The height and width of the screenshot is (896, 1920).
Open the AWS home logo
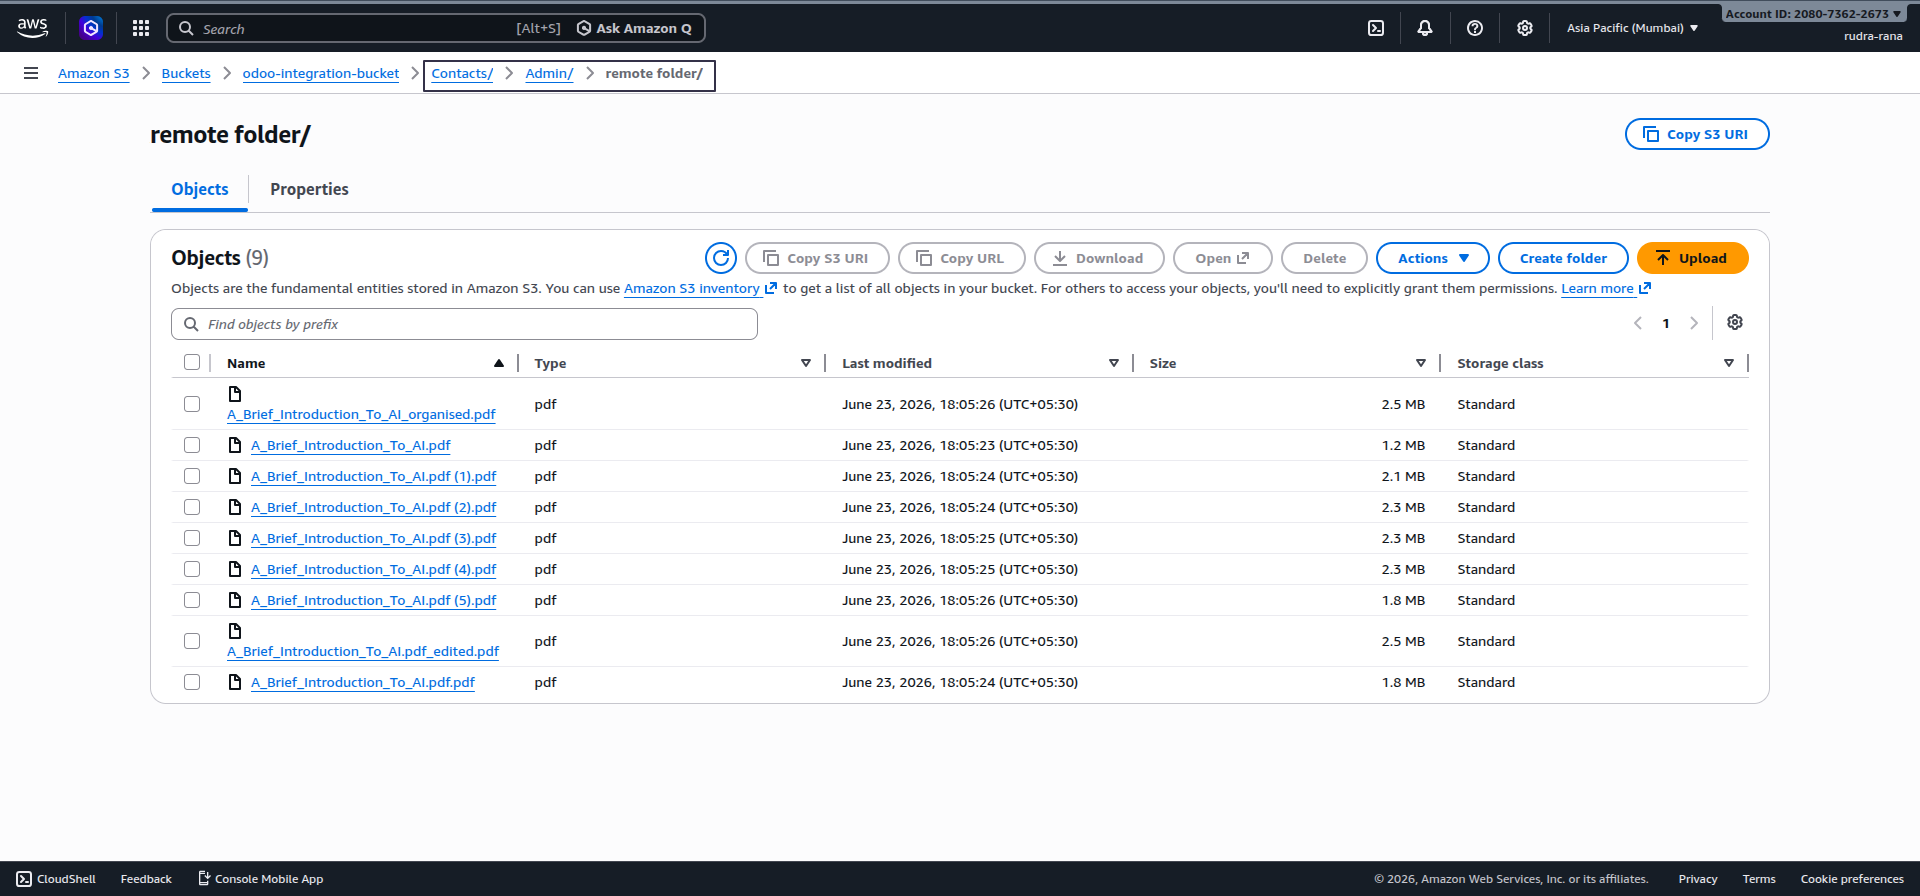pyautogui.click(x=33, y=28)
